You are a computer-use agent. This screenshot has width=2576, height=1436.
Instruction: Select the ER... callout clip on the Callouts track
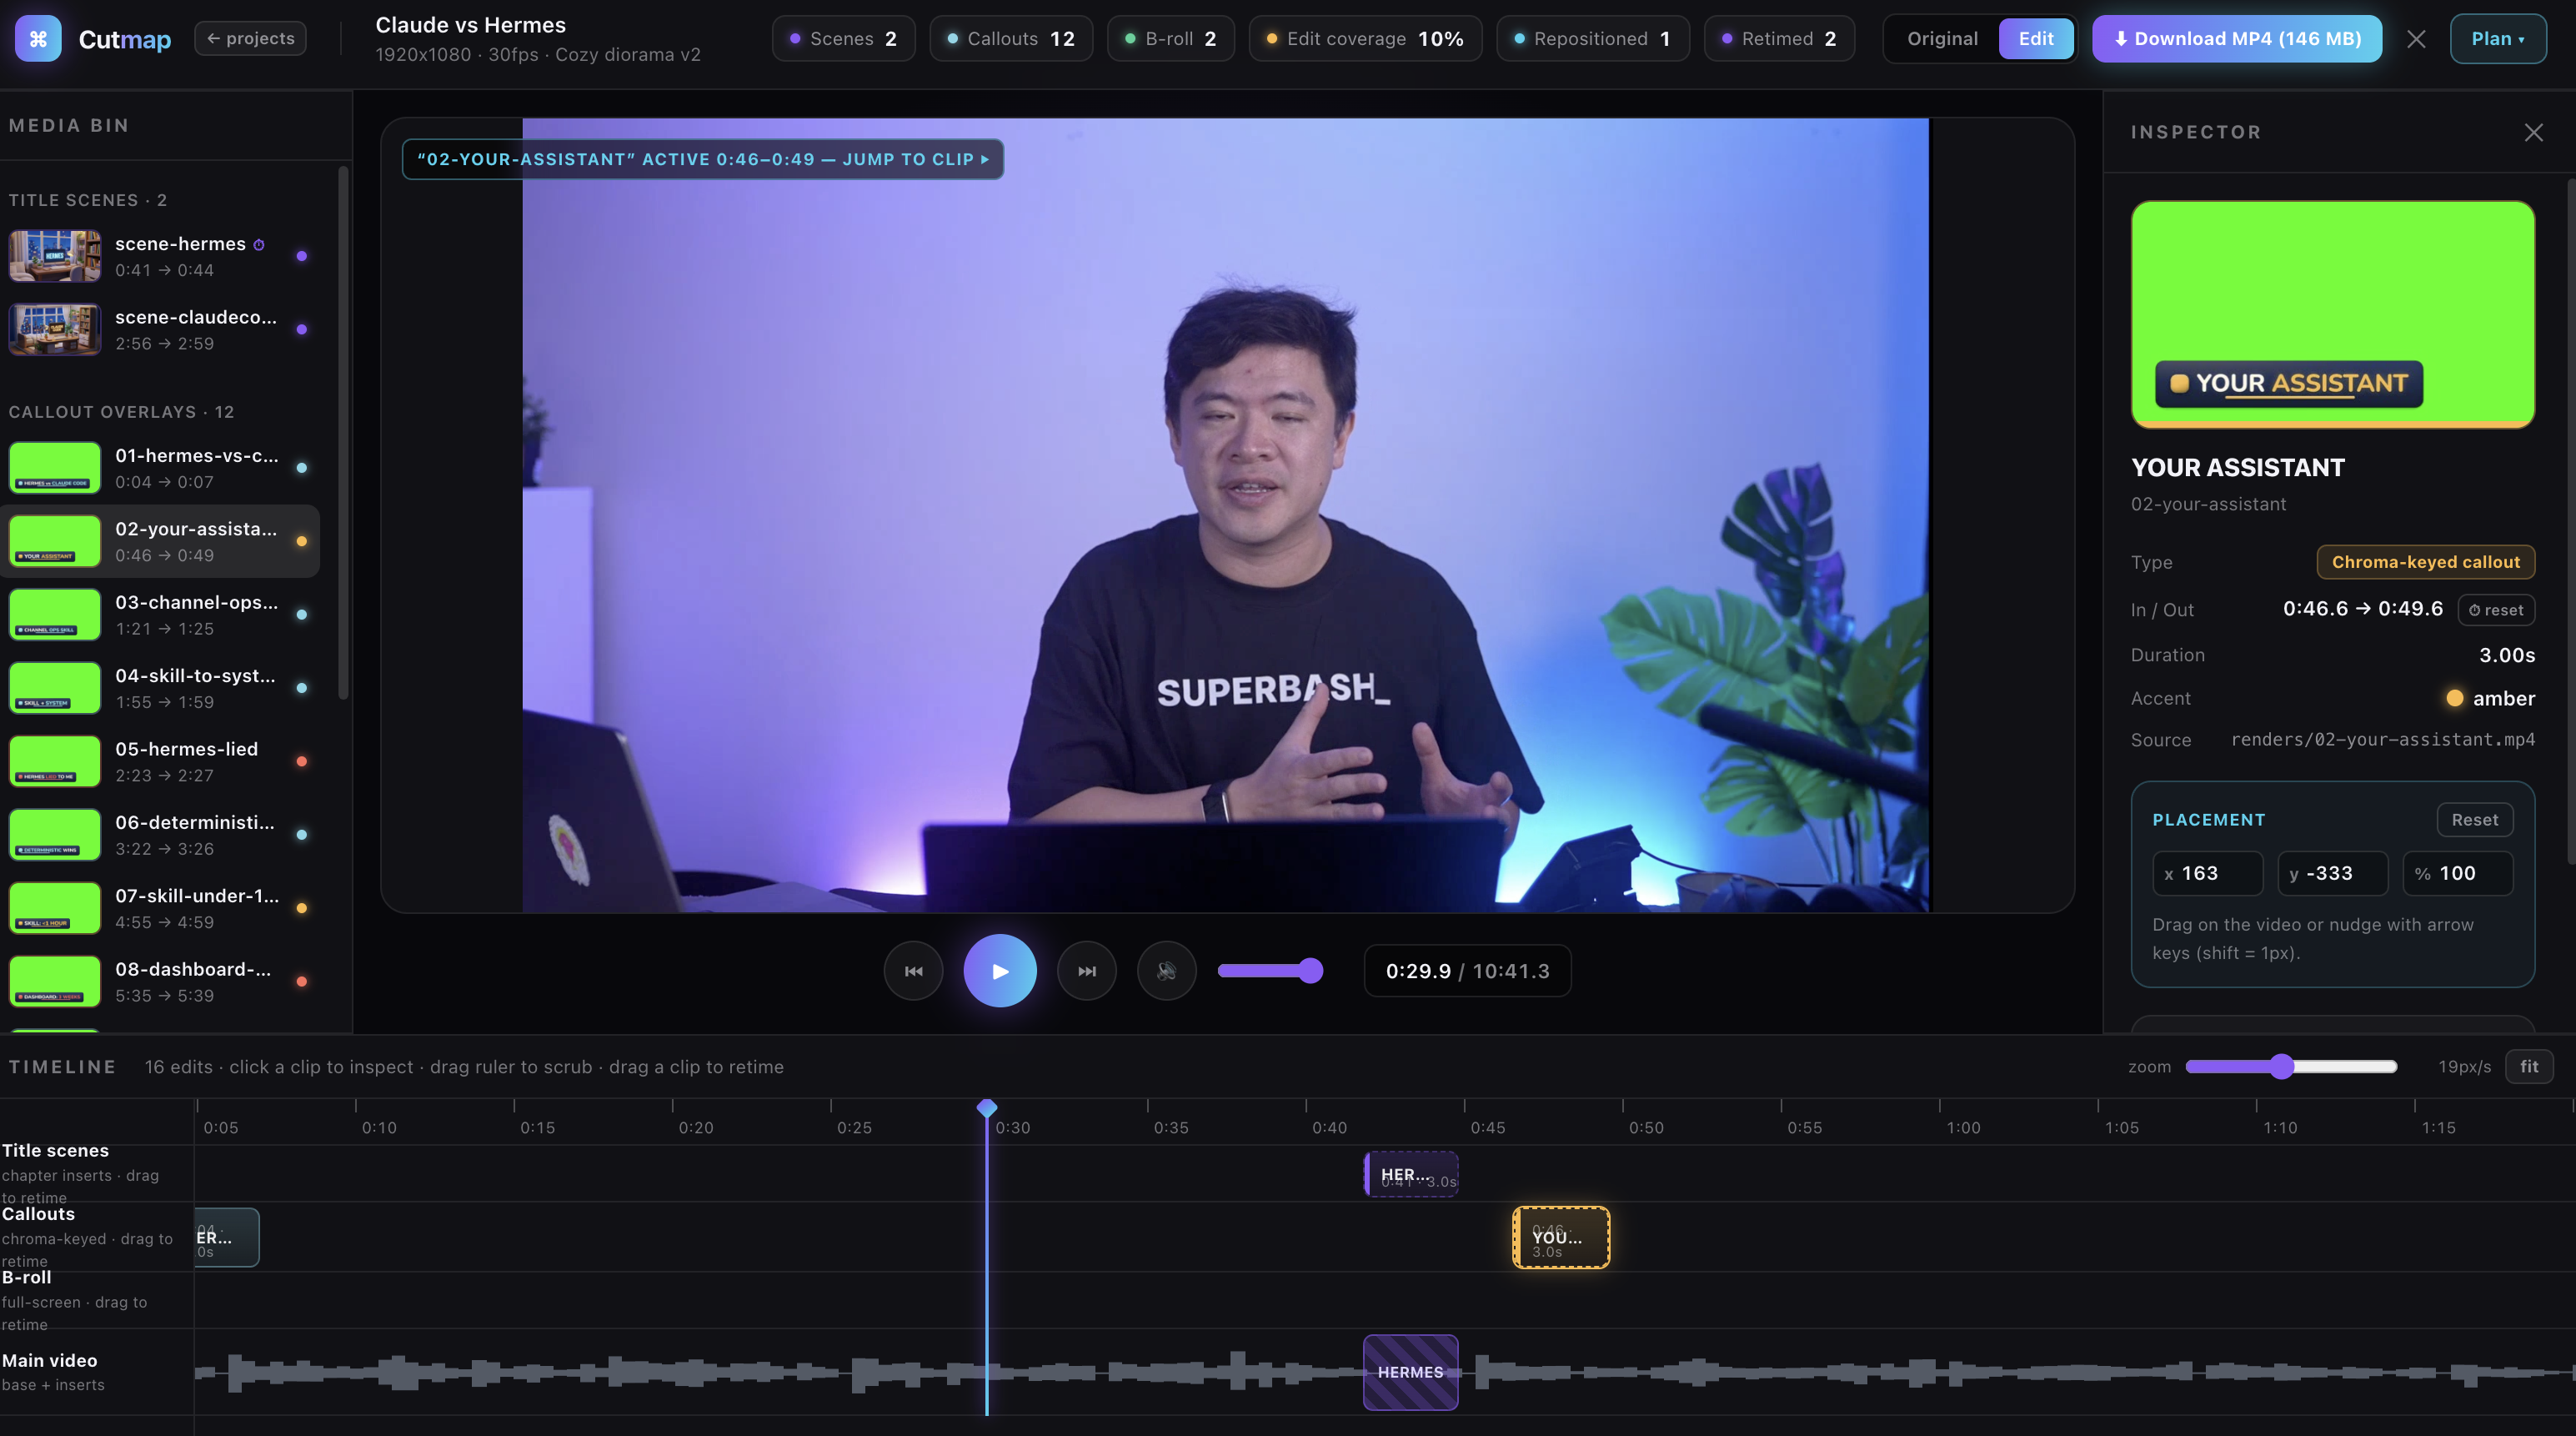227,1237
